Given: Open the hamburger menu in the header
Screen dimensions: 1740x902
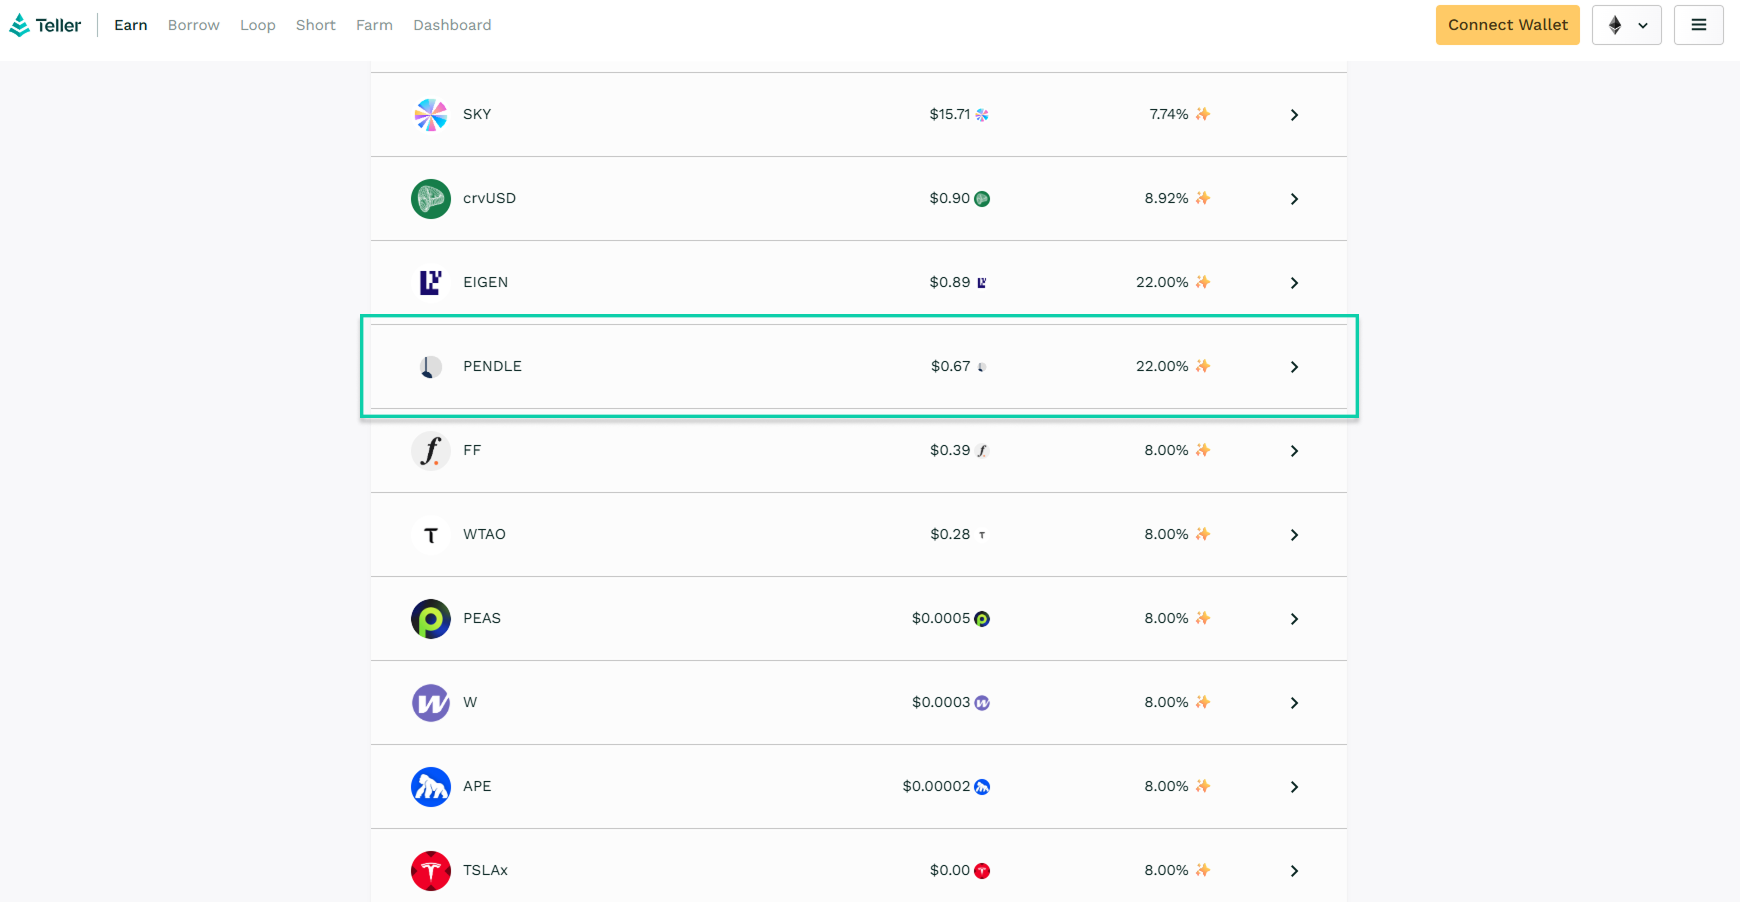Looking at the screenshot, I should (1698, 25).
